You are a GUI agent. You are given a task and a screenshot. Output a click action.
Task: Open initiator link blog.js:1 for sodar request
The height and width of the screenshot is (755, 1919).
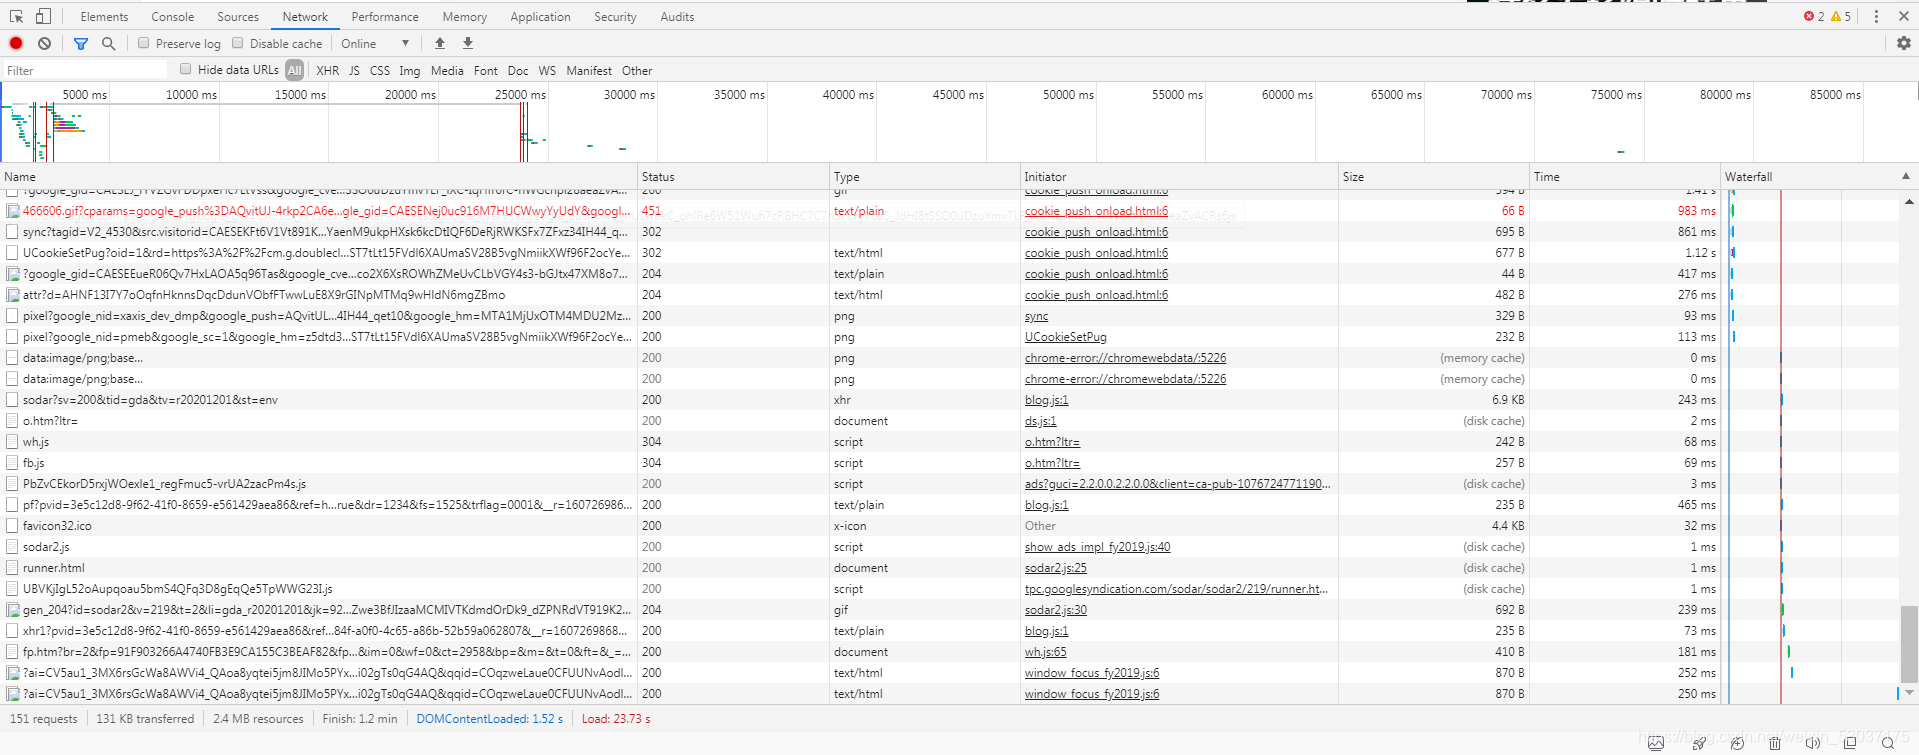coord(1046,400)
